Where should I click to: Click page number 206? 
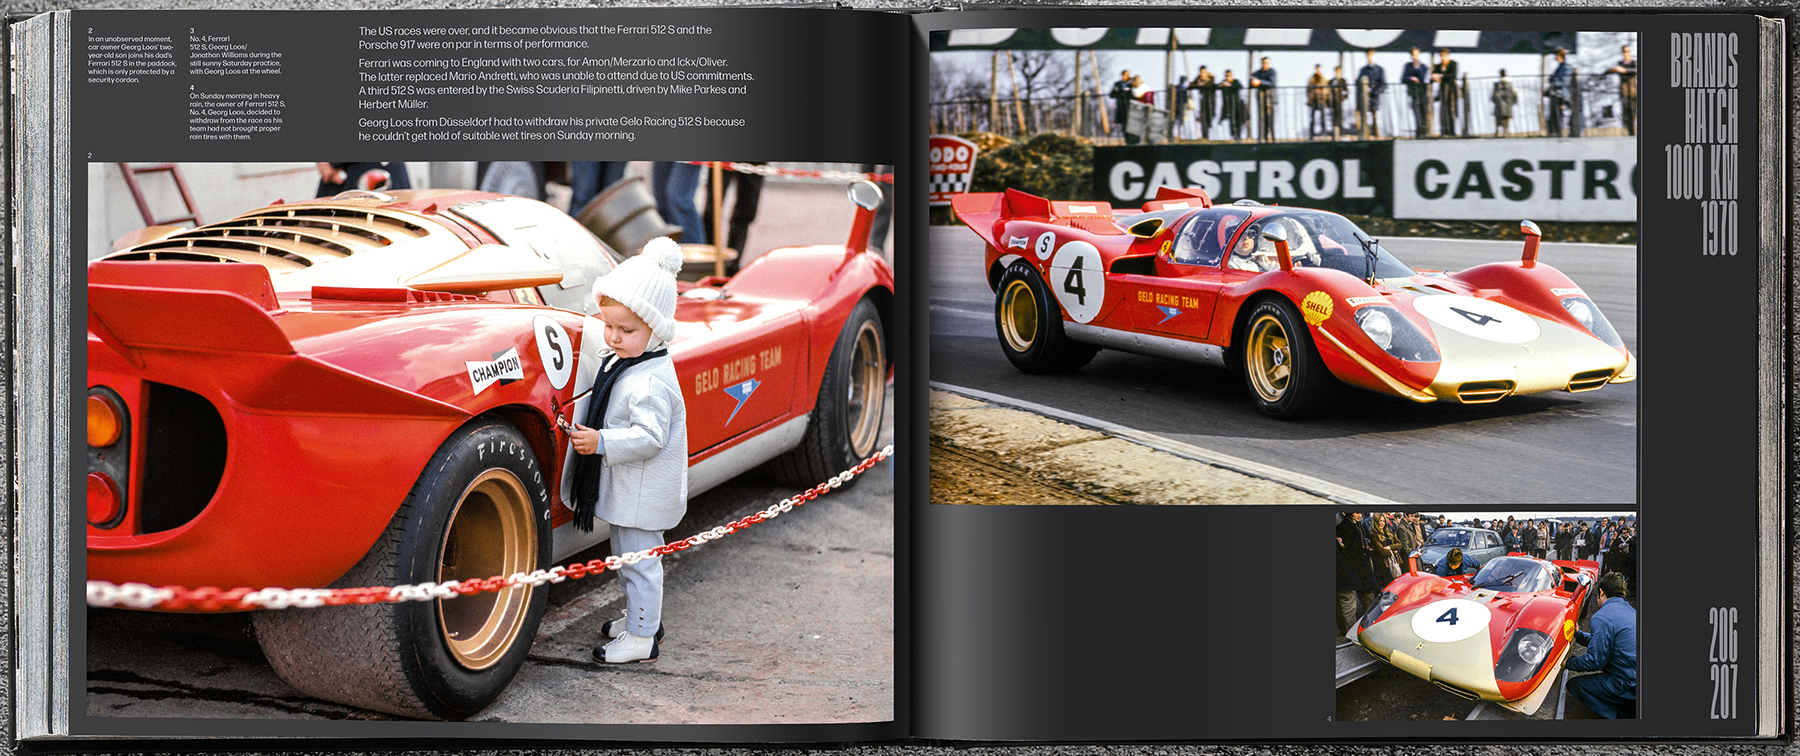[1723, 634]
